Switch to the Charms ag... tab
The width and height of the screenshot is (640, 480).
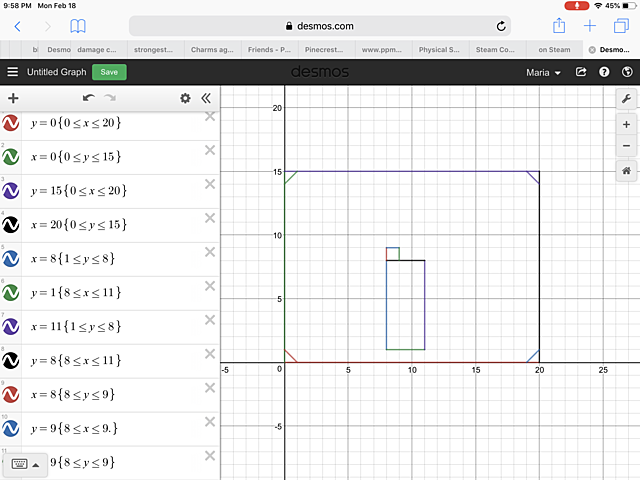click(x=213, y=49)
